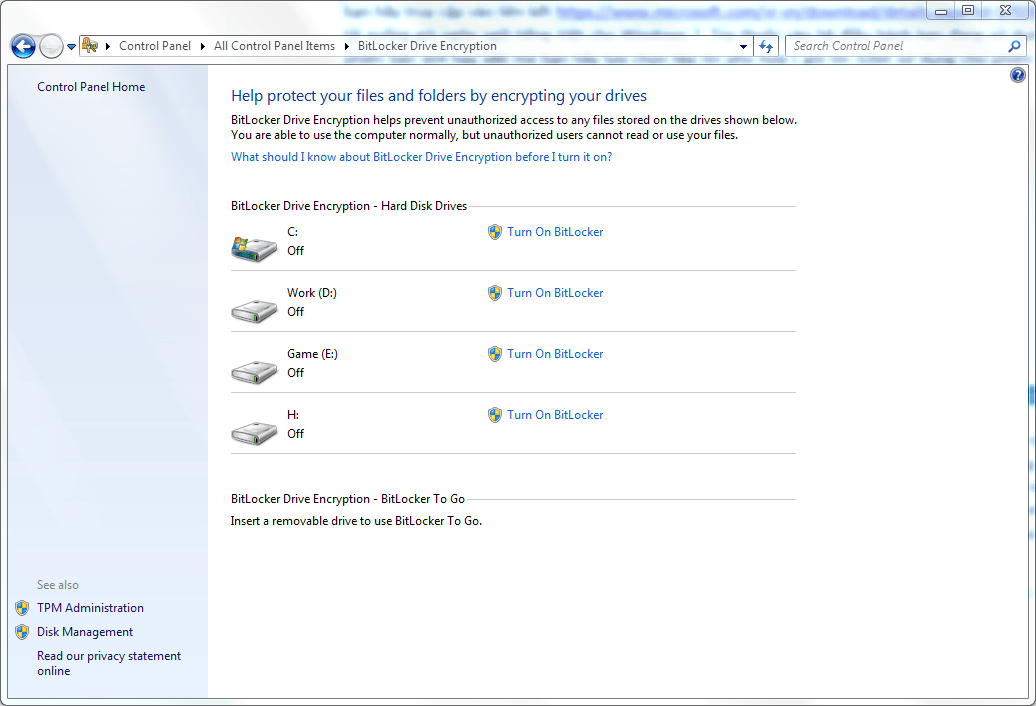Click the shield icon for drive C:
1036x706 pixels.
coord(495,232)
